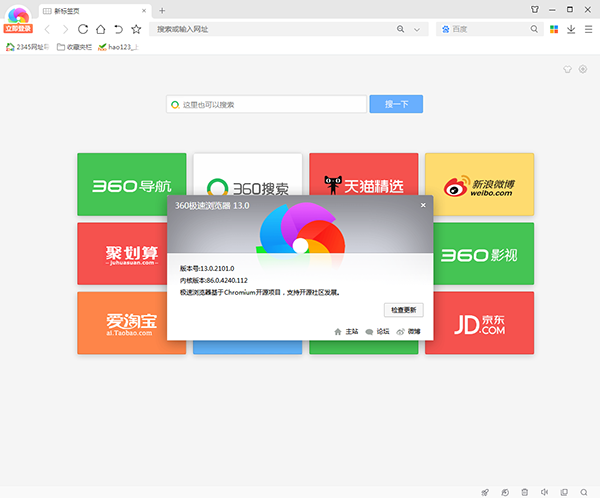The image size is (600, 498).
Task: Open new tab page settings gear icon
Action: 583,69
